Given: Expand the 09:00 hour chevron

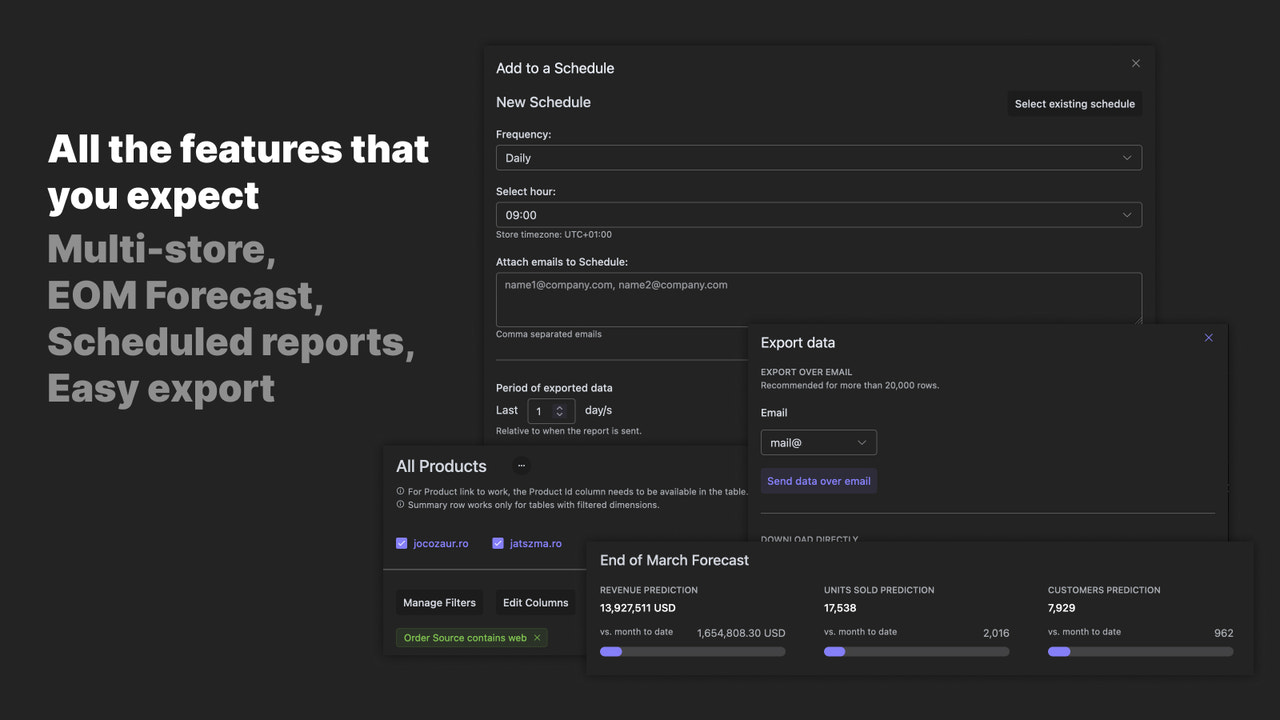Looking at the screenshot, I should click(x=1128, y=214).
